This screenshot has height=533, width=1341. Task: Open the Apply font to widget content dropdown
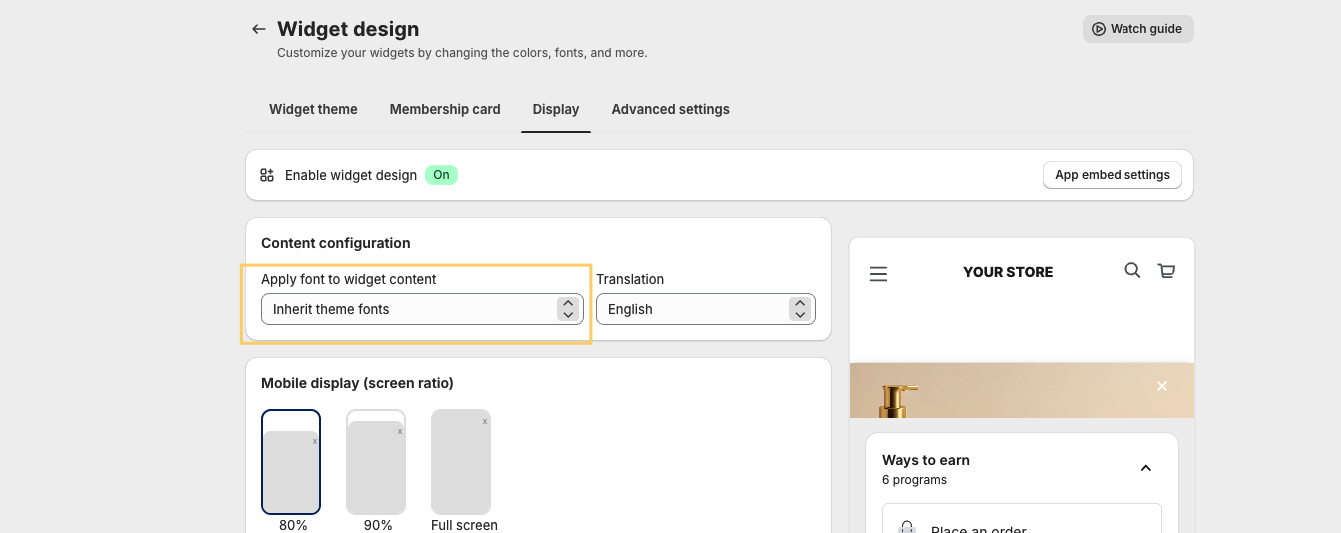[x=421, y=309]
